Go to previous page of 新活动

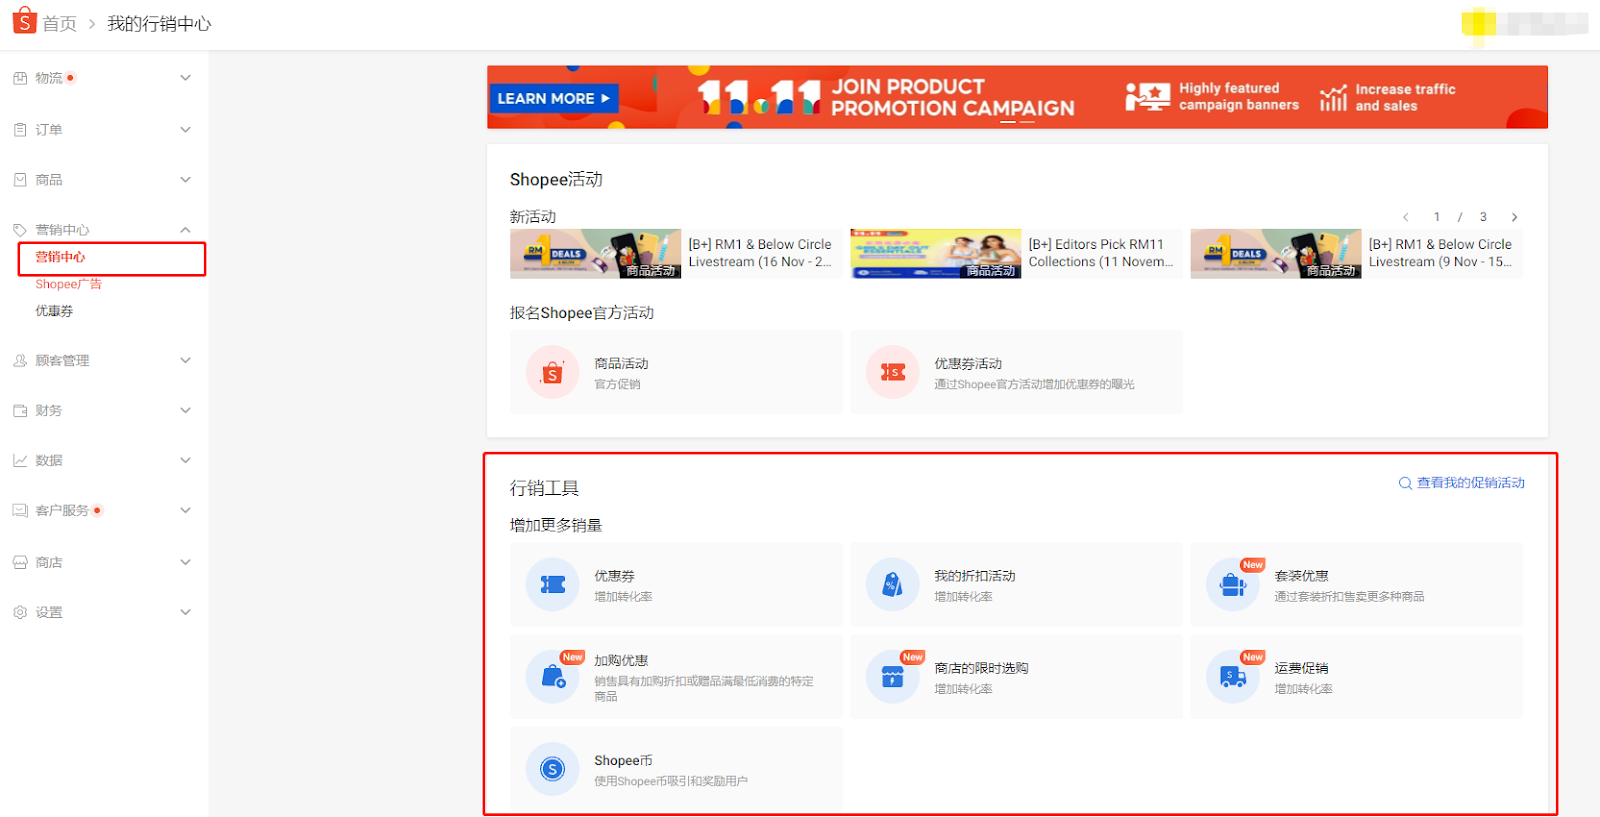point(1405,217)
